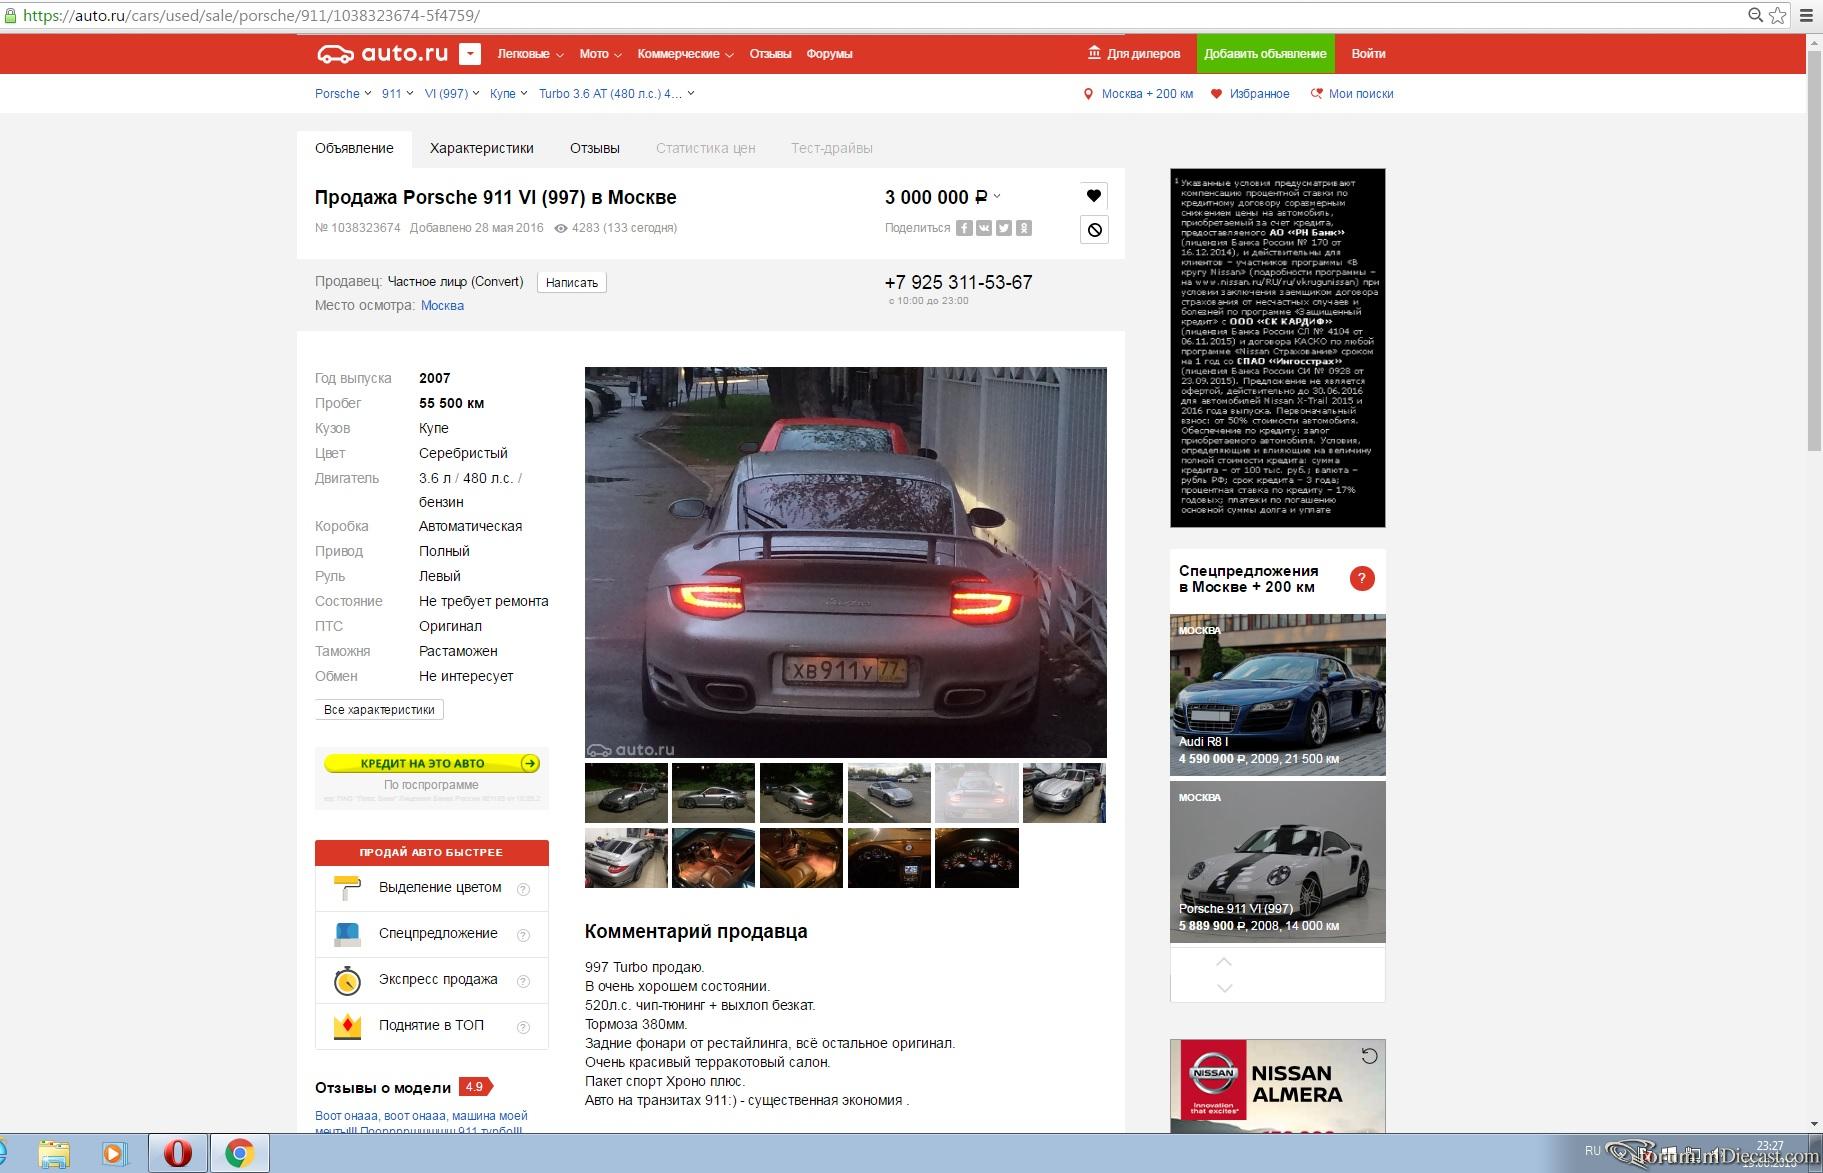This screenshot has height=1173, width=1823.
Task: Open the Купе body type dropdown
Action: (508, 94)
